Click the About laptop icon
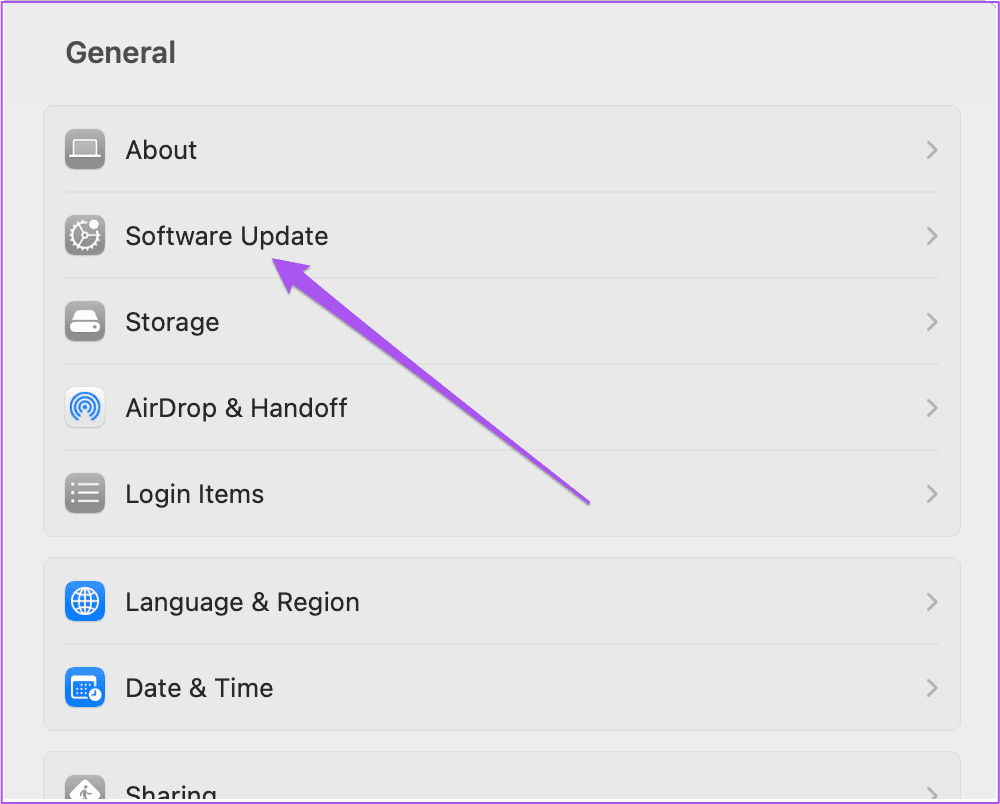Viewport: 1000px width, 804px height. pos(85,149)
